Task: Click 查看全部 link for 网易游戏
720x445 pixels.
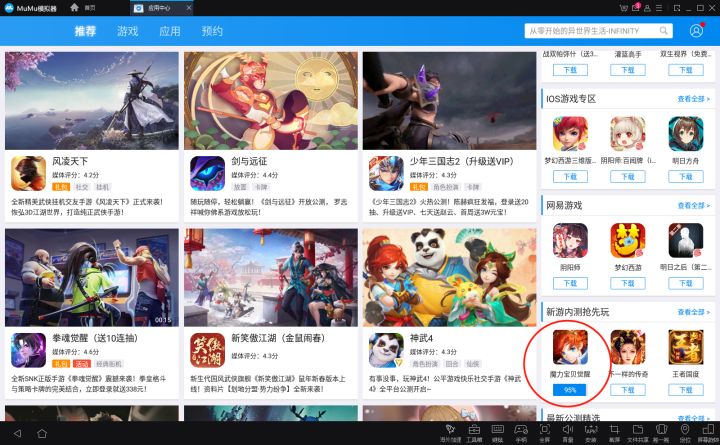Action: [693, 205]
